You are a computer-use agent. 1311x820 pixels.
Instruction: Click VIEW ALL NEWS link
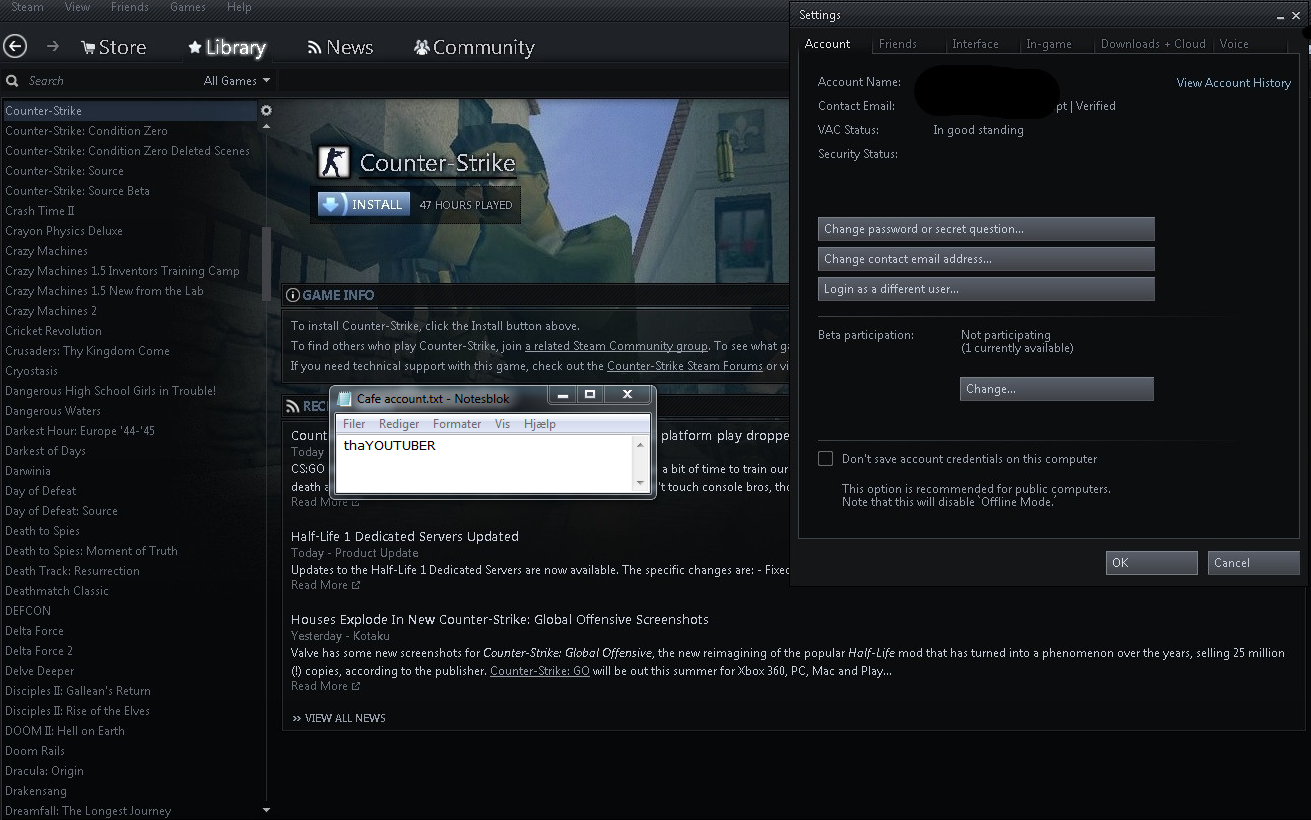(x=338, y=718)
